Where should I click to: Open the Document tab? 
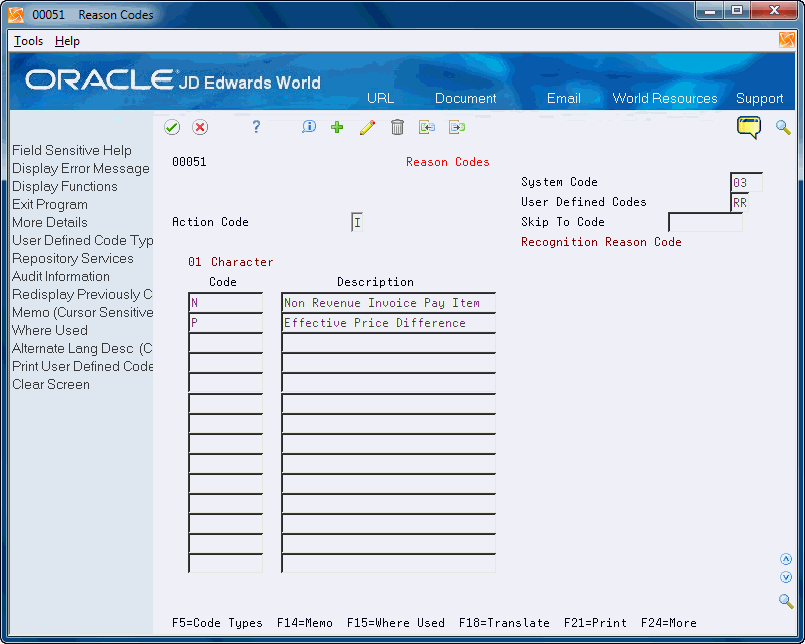465,98
